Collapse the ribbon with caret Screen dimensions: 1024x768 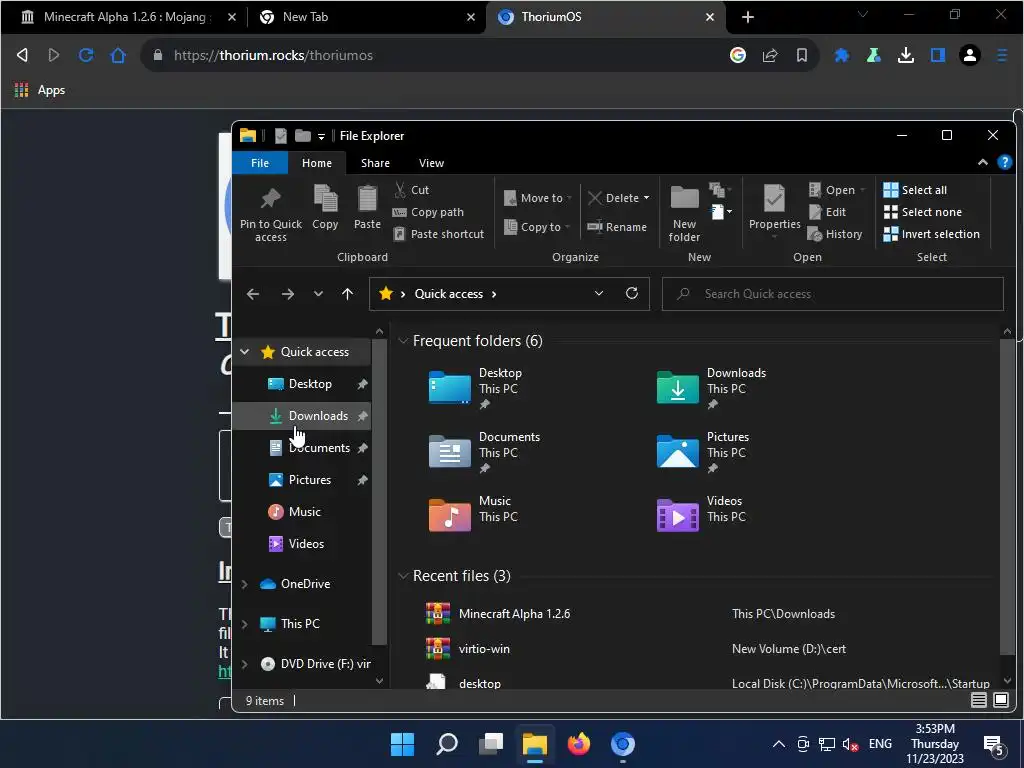pos(982,163)
